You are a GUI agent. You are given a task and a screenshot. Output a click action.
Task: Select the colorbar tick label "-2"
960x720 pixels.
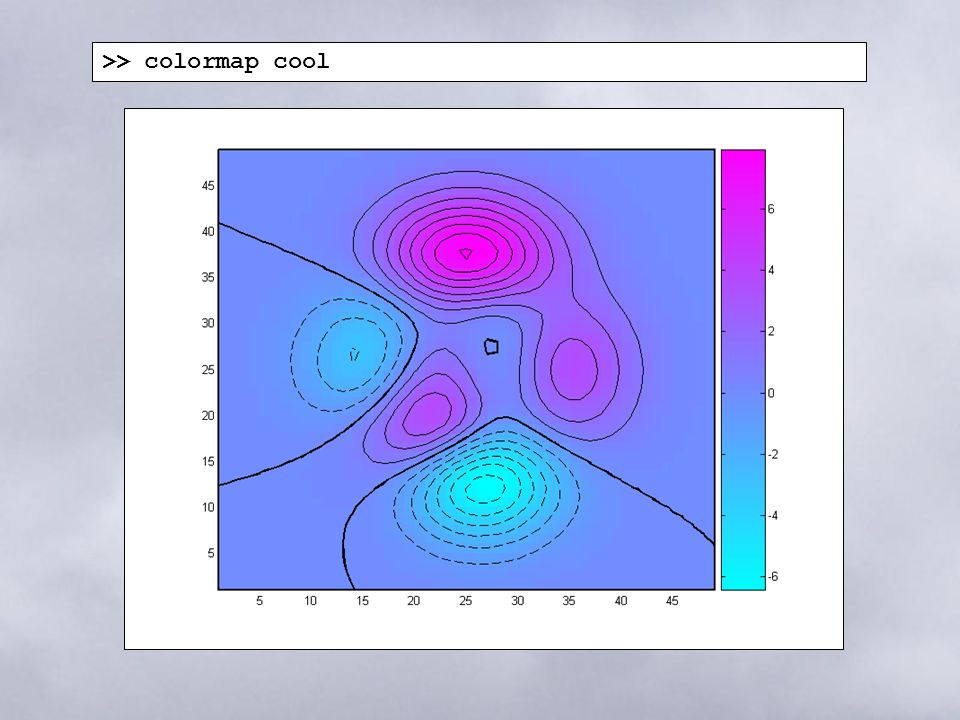(x=773, y=454)
